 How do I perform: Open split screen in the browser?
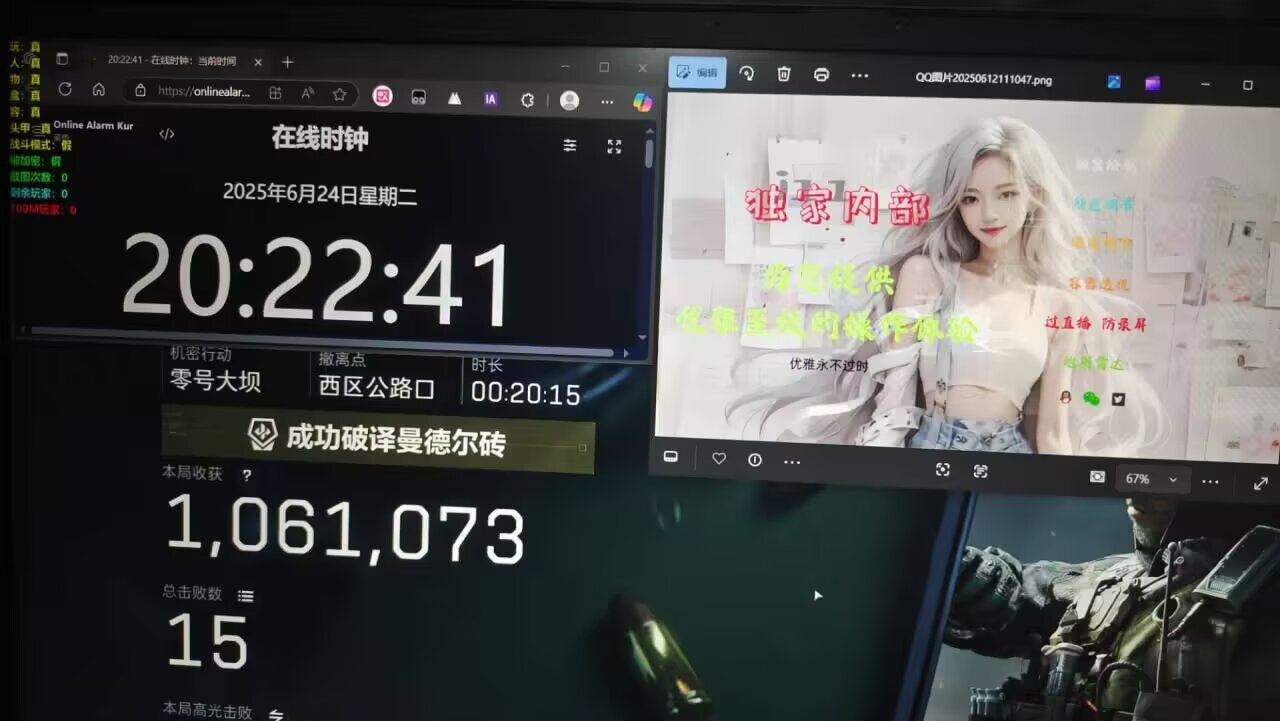coord(275,93)
